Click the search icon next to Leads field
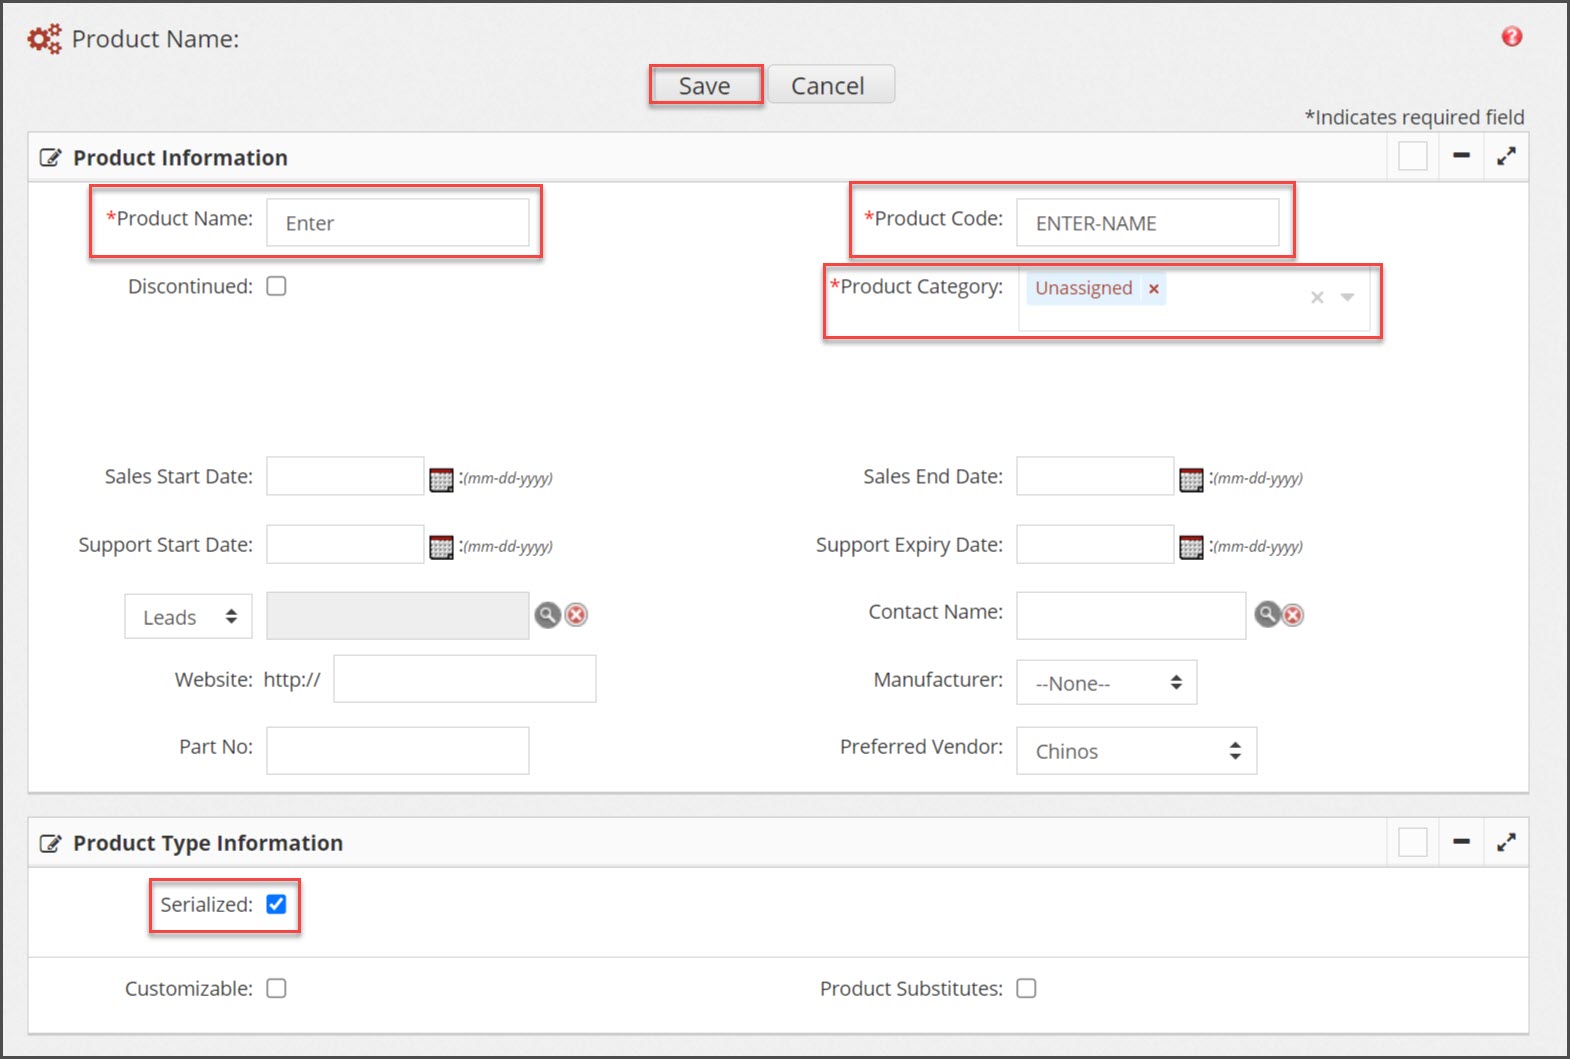Screen dimensions: 1570x1059 pos(547,615)
